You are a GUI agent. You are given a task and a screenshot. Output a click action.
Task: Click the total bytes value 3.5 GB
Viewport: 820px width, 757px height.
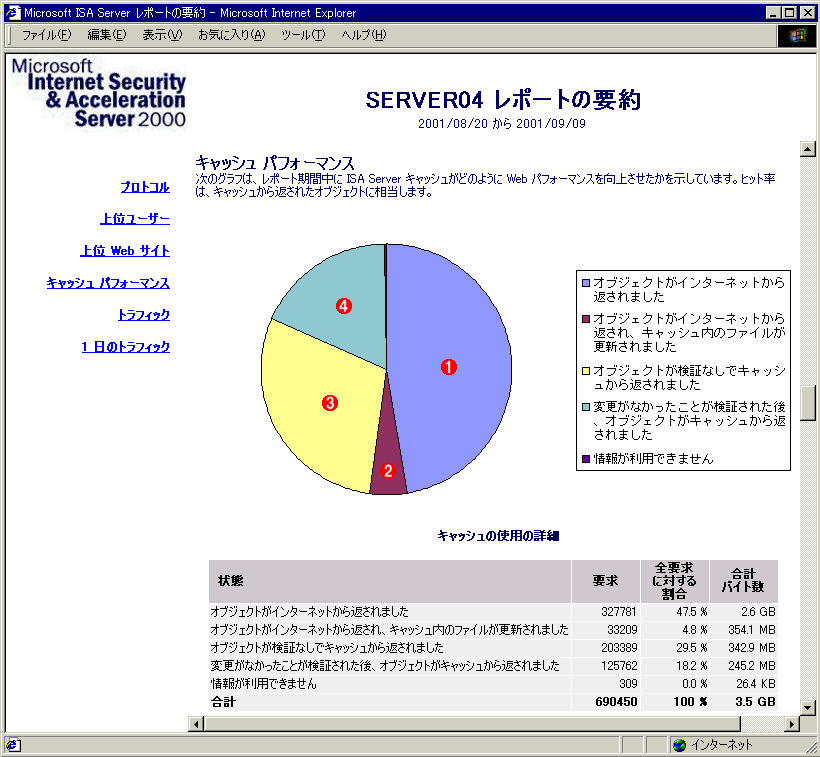point(756,702)
